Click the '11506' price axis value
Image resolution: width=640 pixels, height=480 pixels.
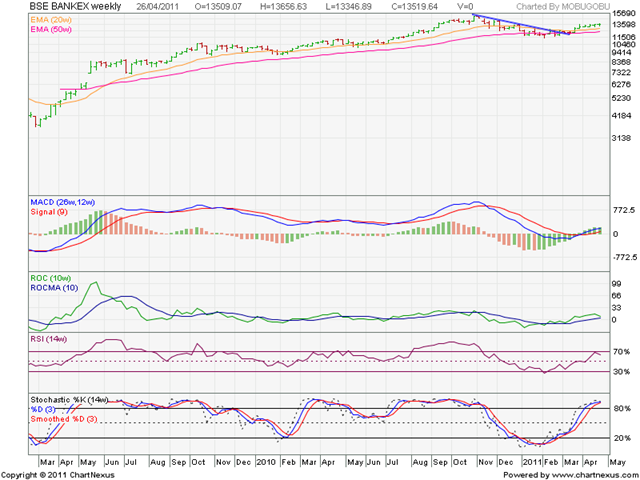(x=623, y=37)
